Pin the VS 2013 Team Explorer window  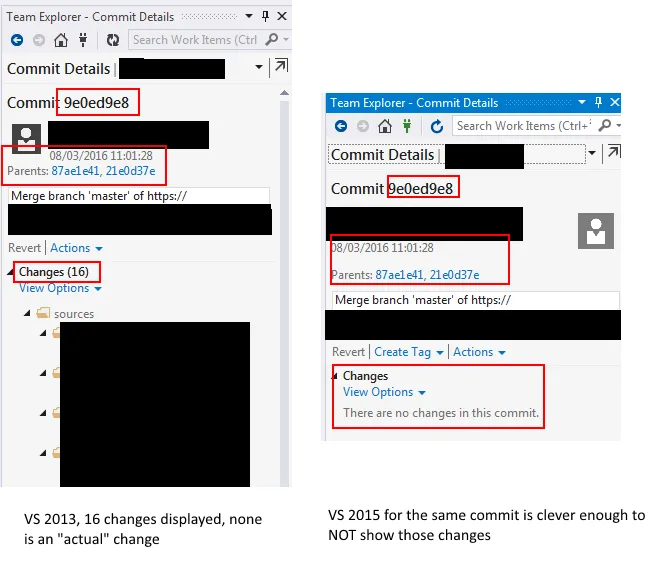pos(265,16)
